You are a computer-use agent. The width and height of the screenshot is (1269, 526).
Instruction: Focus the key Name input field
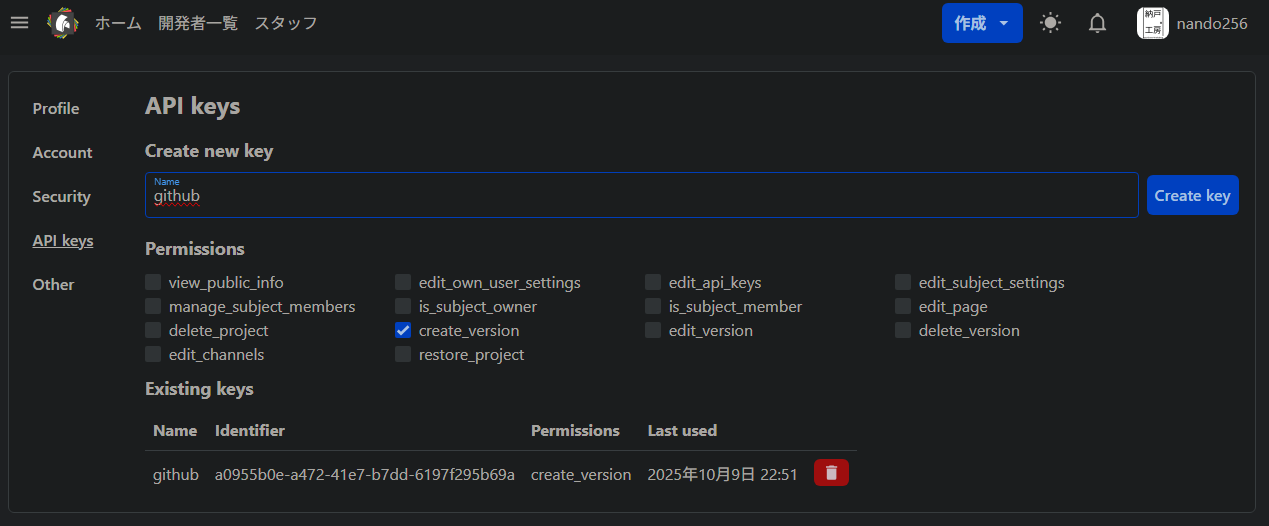click(x=640, y=197)
